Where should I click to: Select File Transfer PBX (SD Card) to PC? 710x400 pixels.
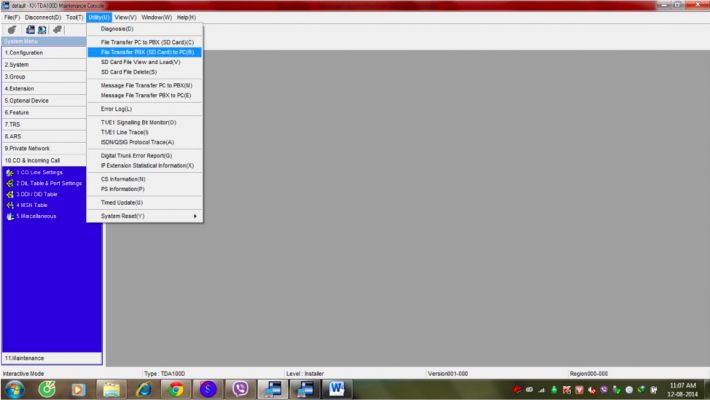pyautogui.click(x=145, y=52)
